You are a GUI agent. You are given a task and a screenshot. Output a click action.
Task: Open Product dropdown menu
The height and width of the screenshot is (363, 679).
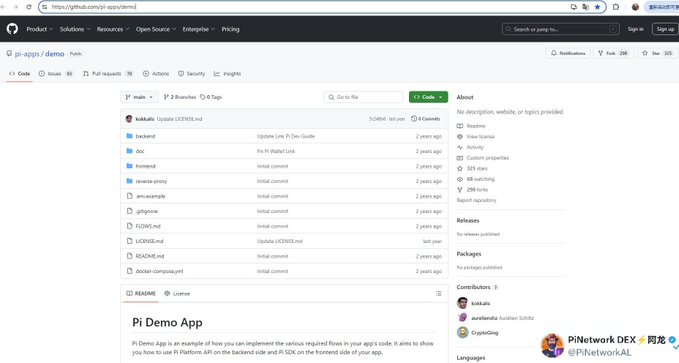39,29
